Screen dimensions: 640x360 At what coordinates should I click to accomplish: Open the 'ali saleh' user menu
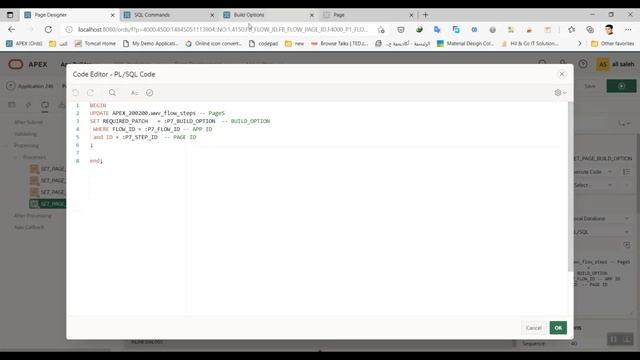tap(616, 64)
